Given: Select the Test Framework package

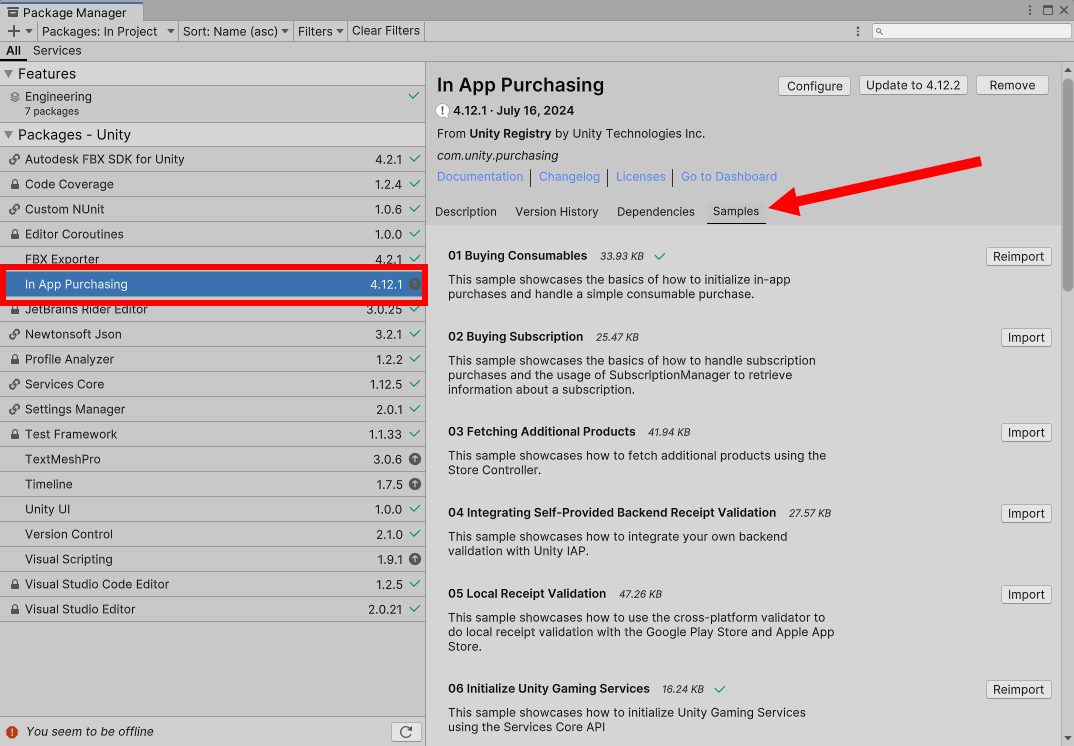Looking at the screenshot, I should (212, 434).
